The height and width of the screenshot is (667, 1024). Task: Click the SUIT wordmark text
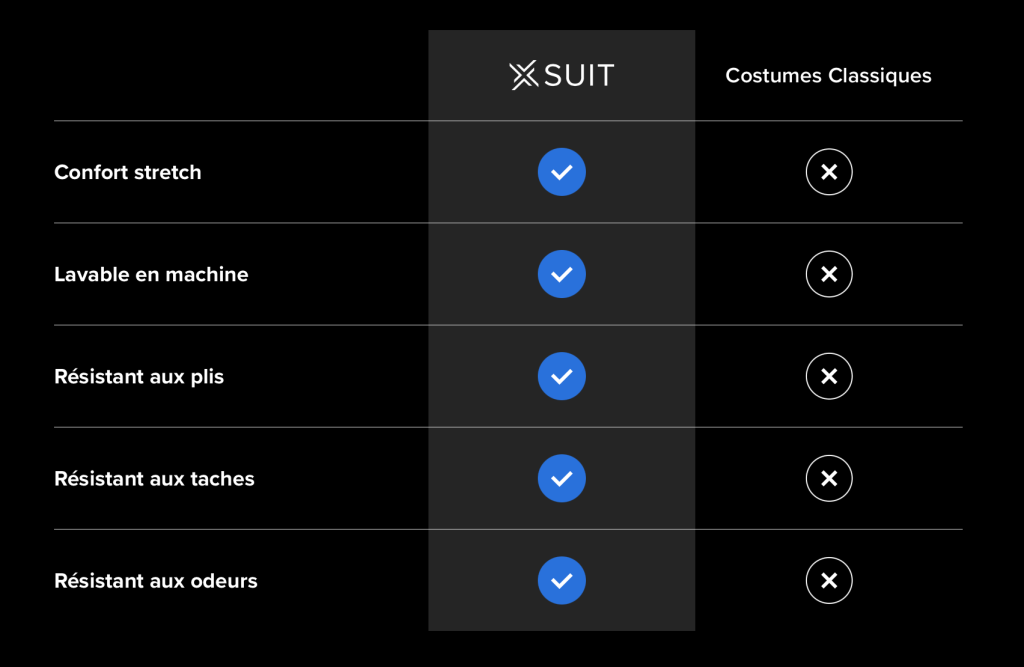[x=579, y=76]
